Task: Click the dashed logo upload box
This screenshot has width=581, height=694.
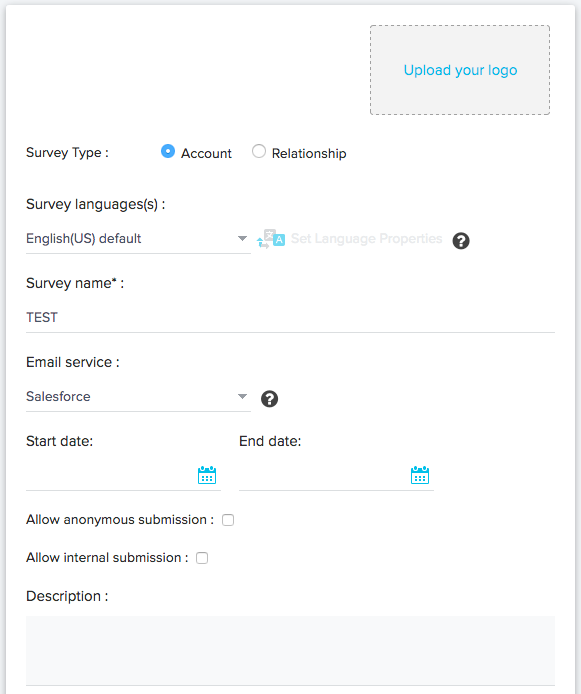Action: (460, 70)
